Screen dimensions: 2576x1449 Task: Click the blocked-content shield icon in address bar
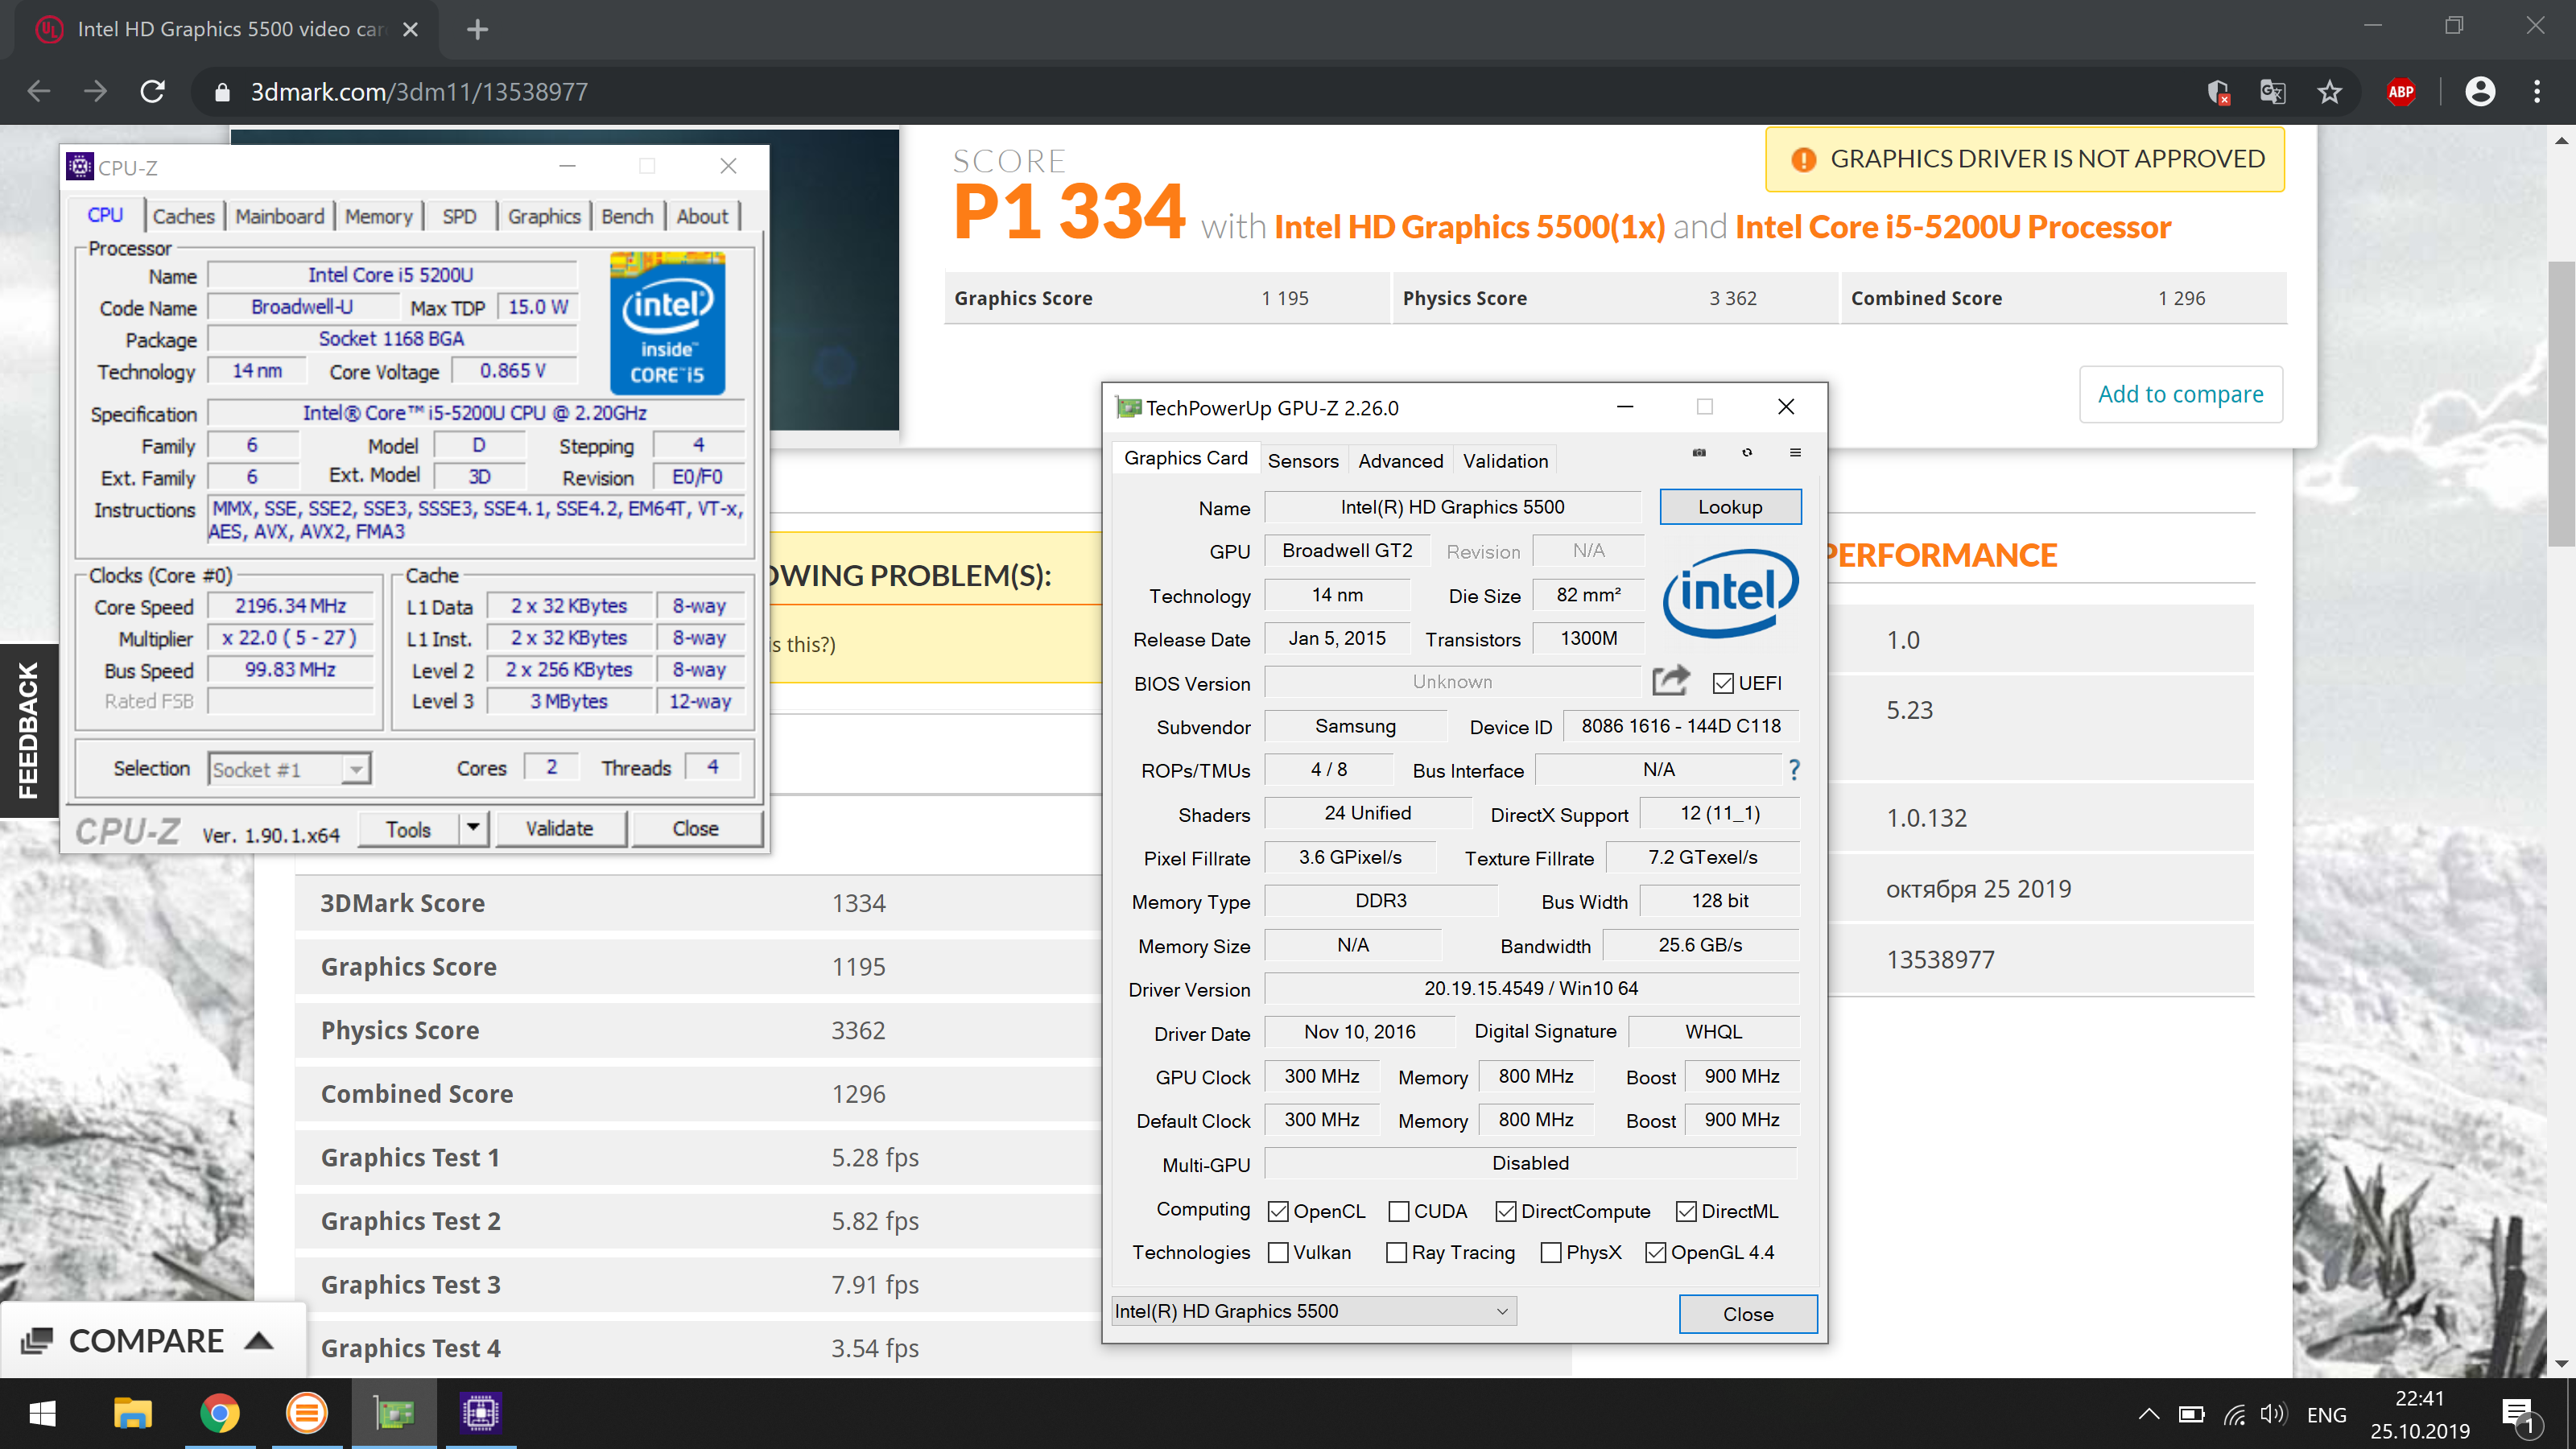[x=2218, y=92]
